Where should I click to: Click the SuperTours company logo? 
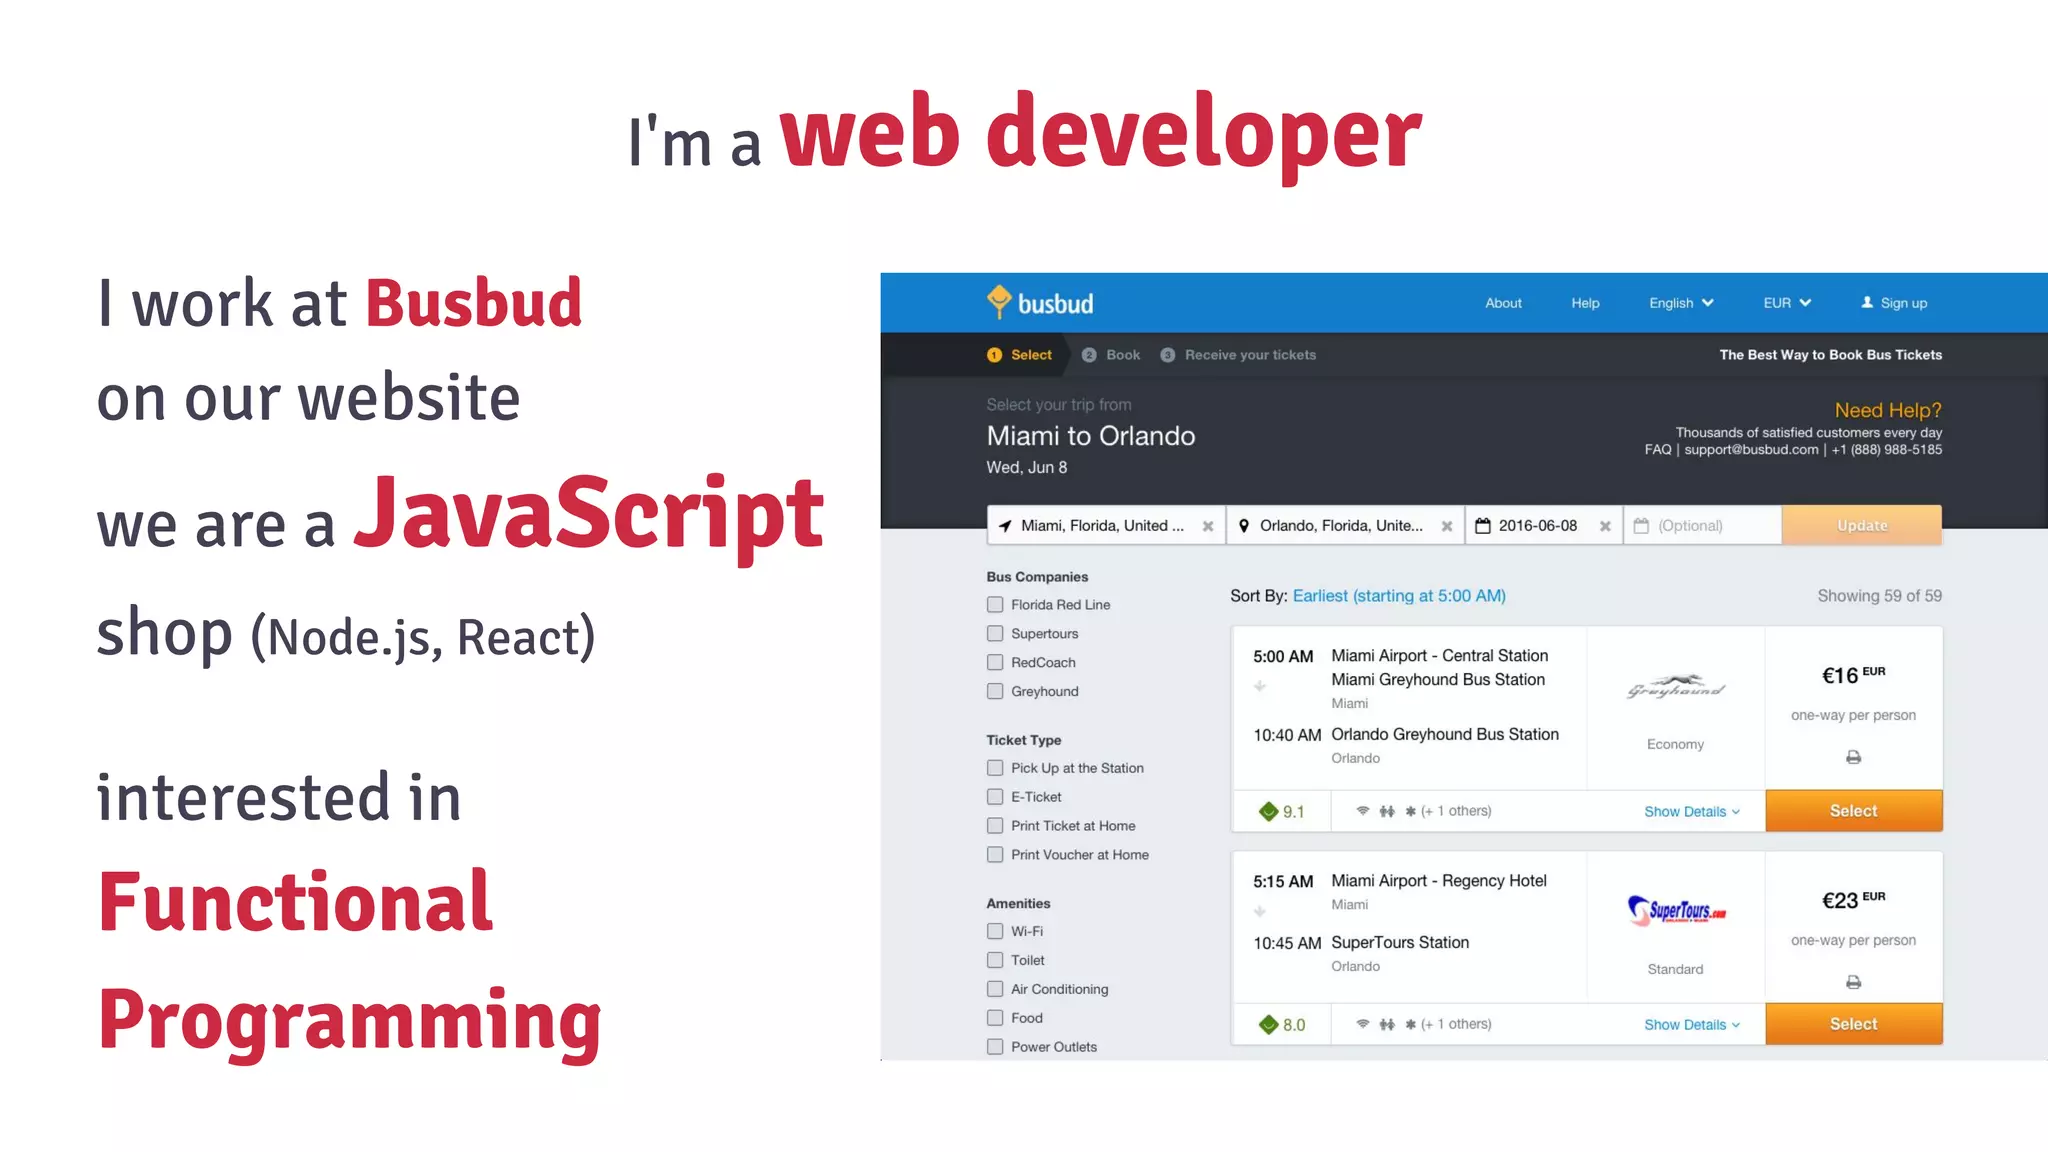(1676, 910)
